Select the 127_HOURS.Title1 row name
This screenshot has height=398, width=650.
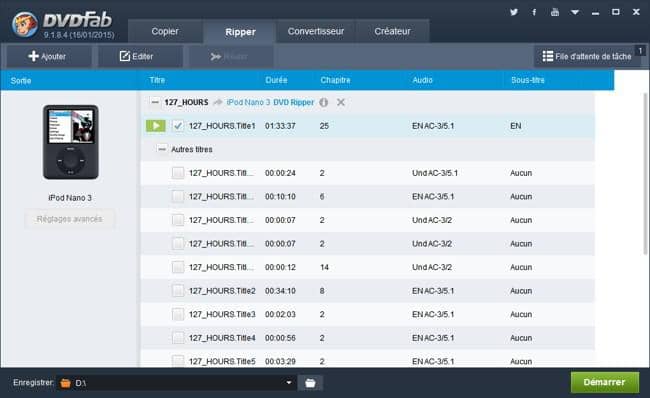(x=222, y=126)
